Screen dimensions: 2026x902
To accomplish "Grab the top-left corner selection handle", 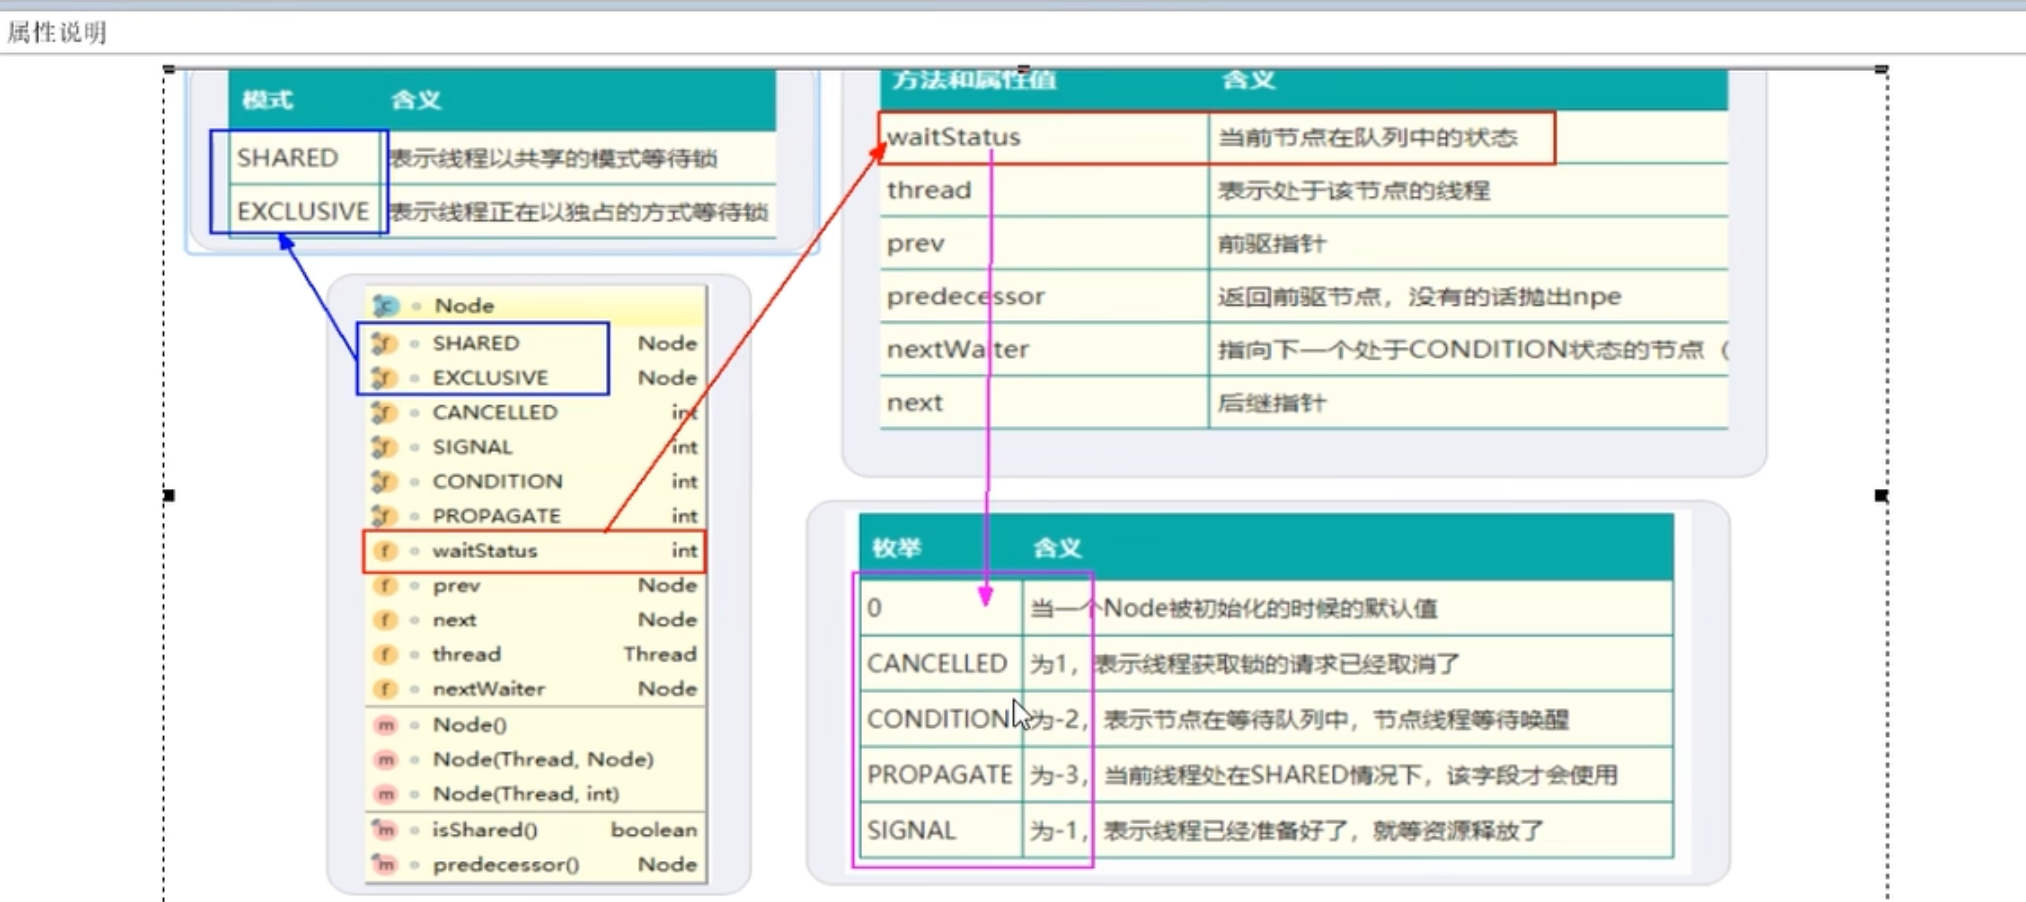I will [169, 69].
